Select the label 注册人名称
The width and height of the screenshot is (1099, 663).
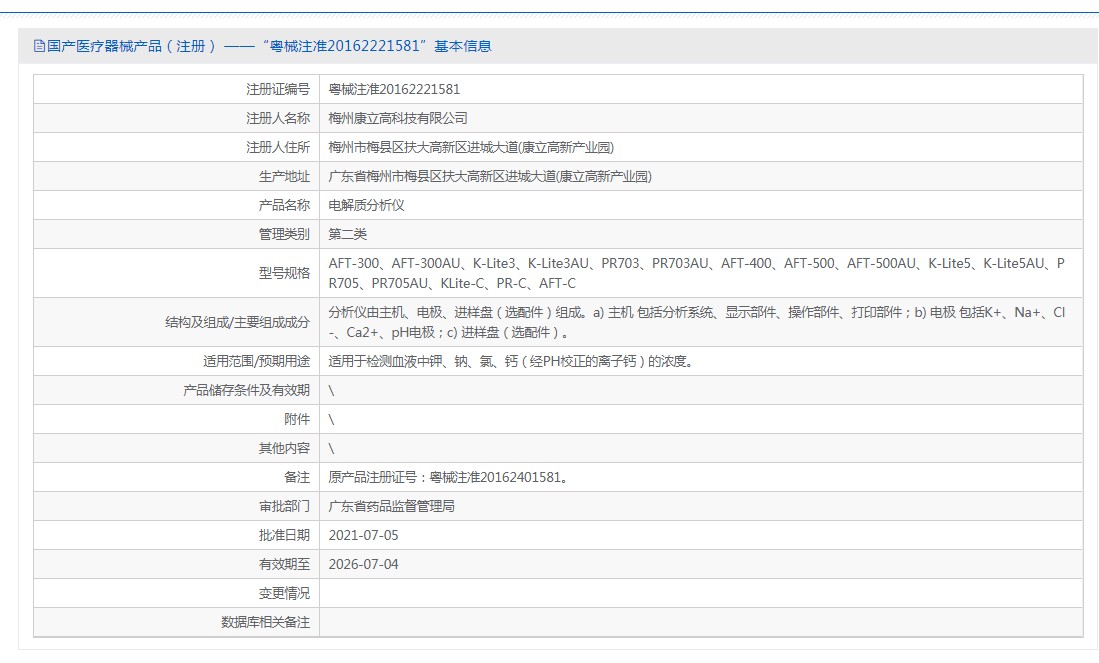coord(278,118)
